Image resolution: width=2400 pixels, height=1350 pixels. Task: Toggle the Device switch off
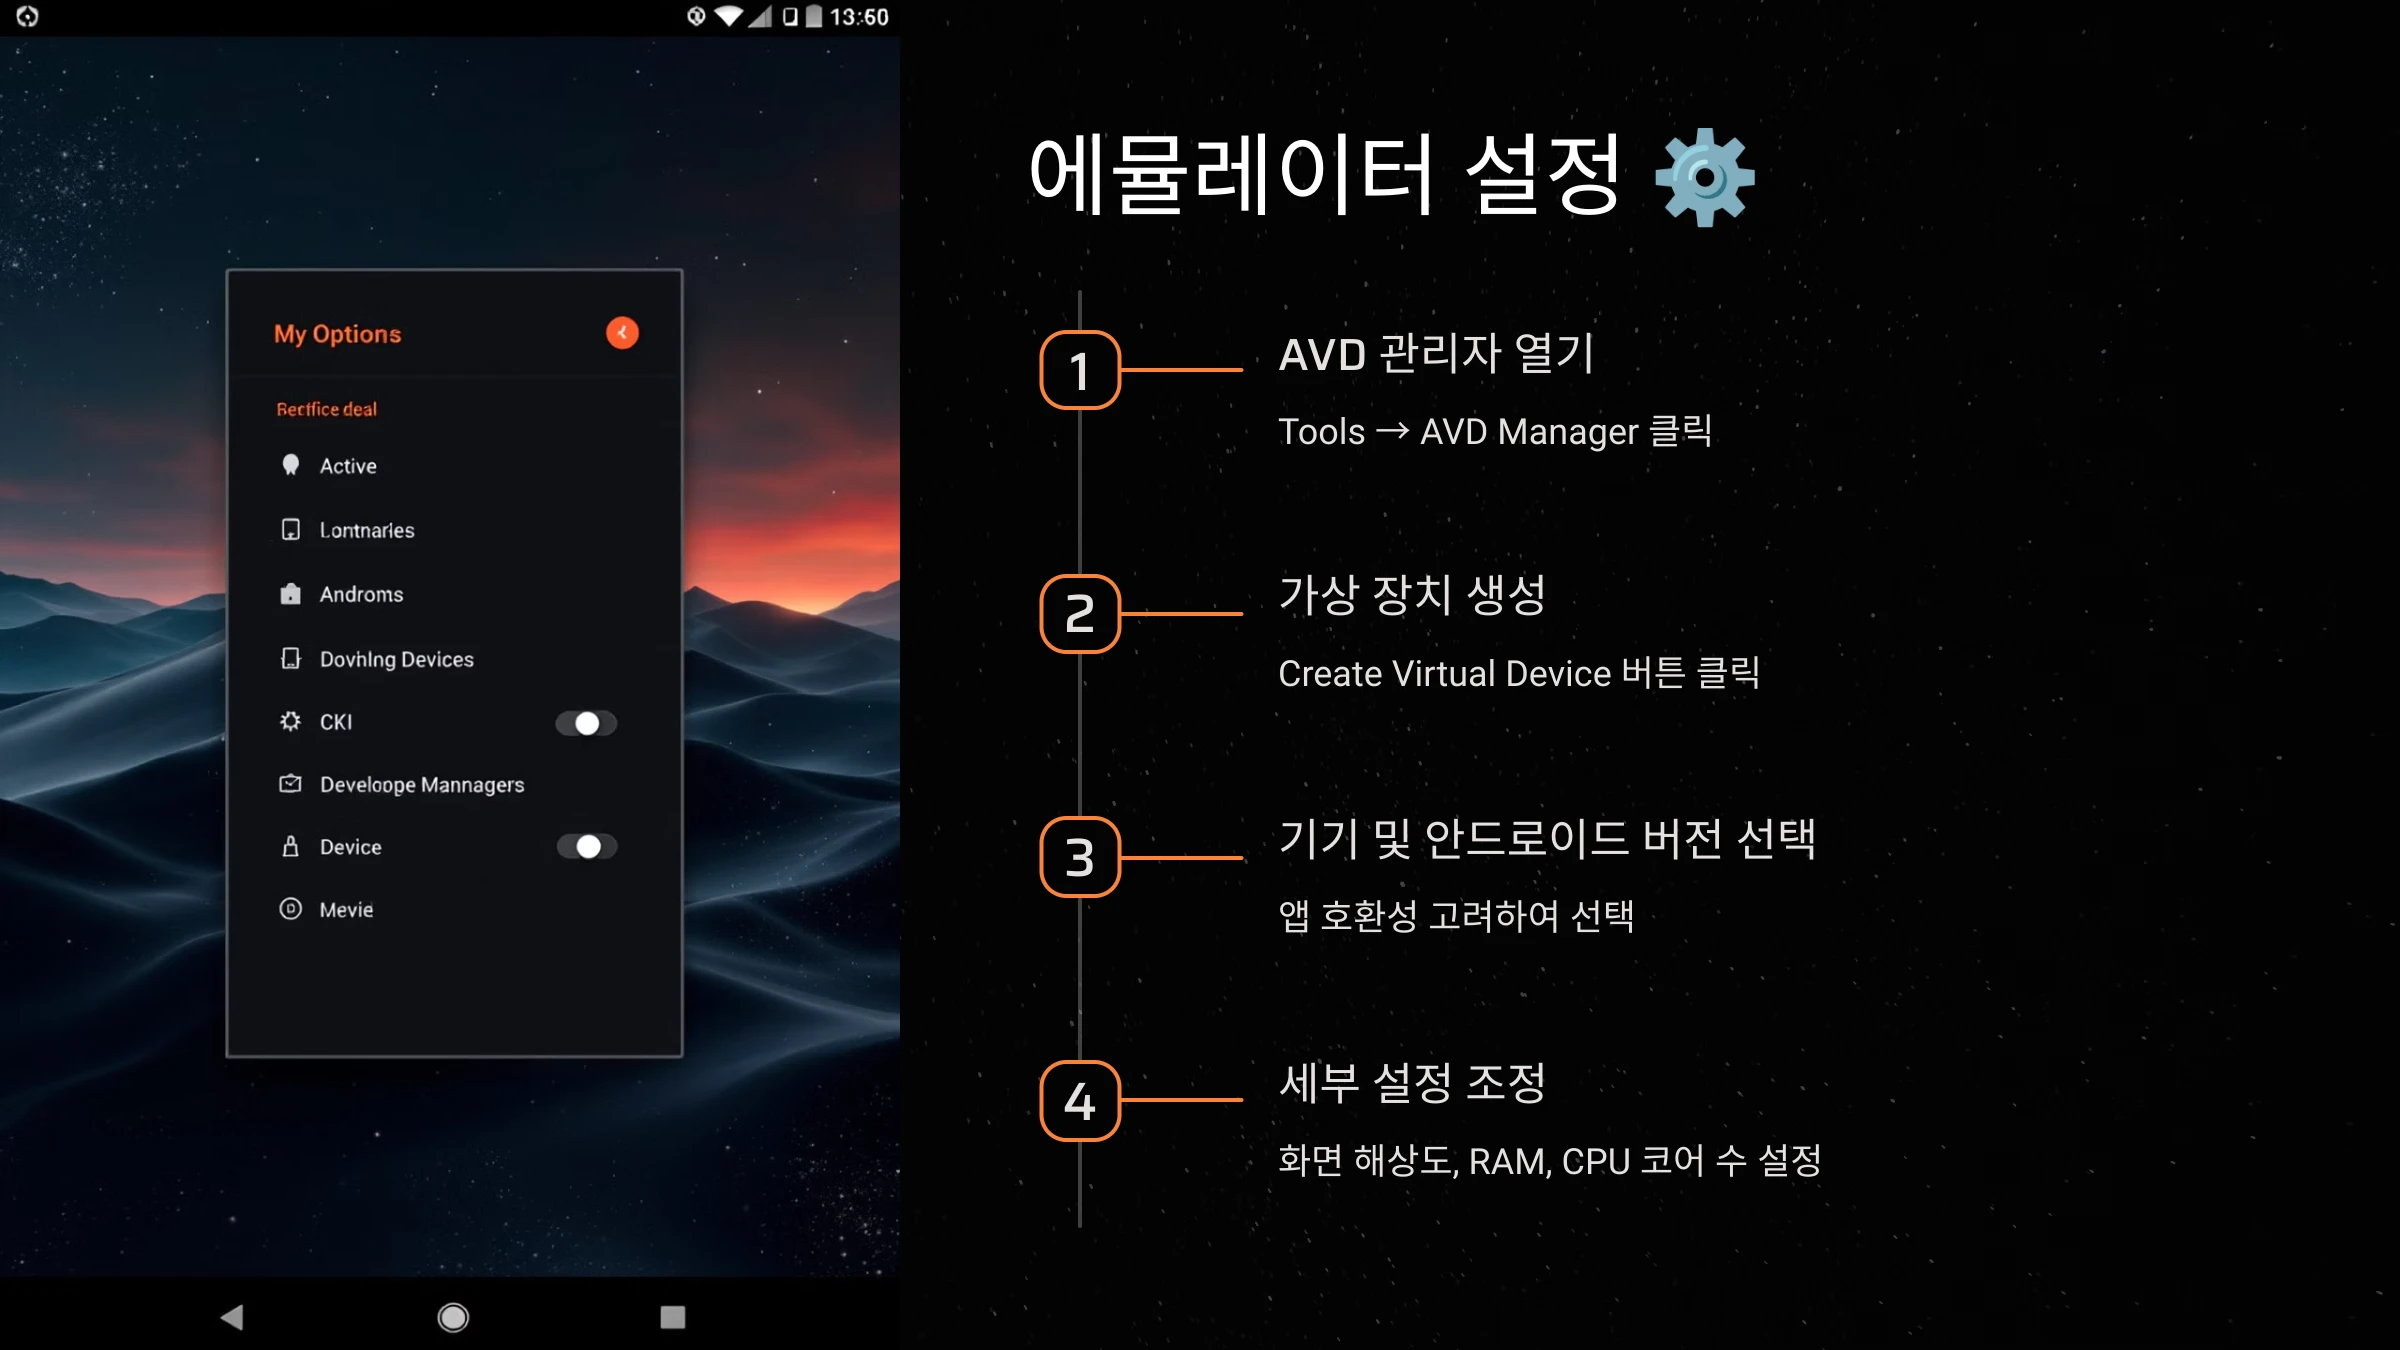[x=585, y=846]
